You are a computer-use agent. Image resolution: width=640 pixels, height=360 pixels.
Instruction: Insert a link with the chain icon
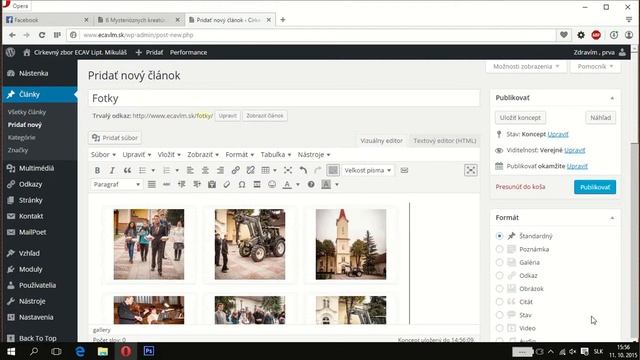pyautogui.click(x=236, y=170)
